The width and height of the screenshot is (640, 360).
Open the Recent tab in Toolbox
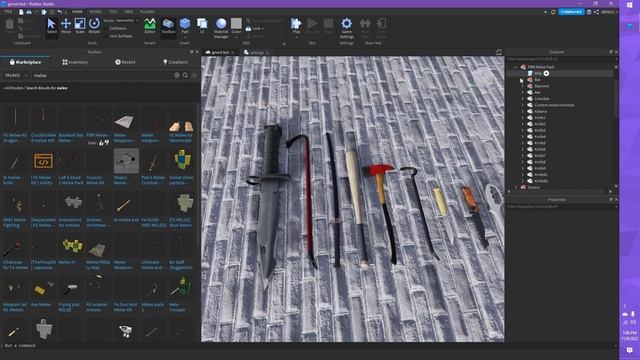click(125, 62)
